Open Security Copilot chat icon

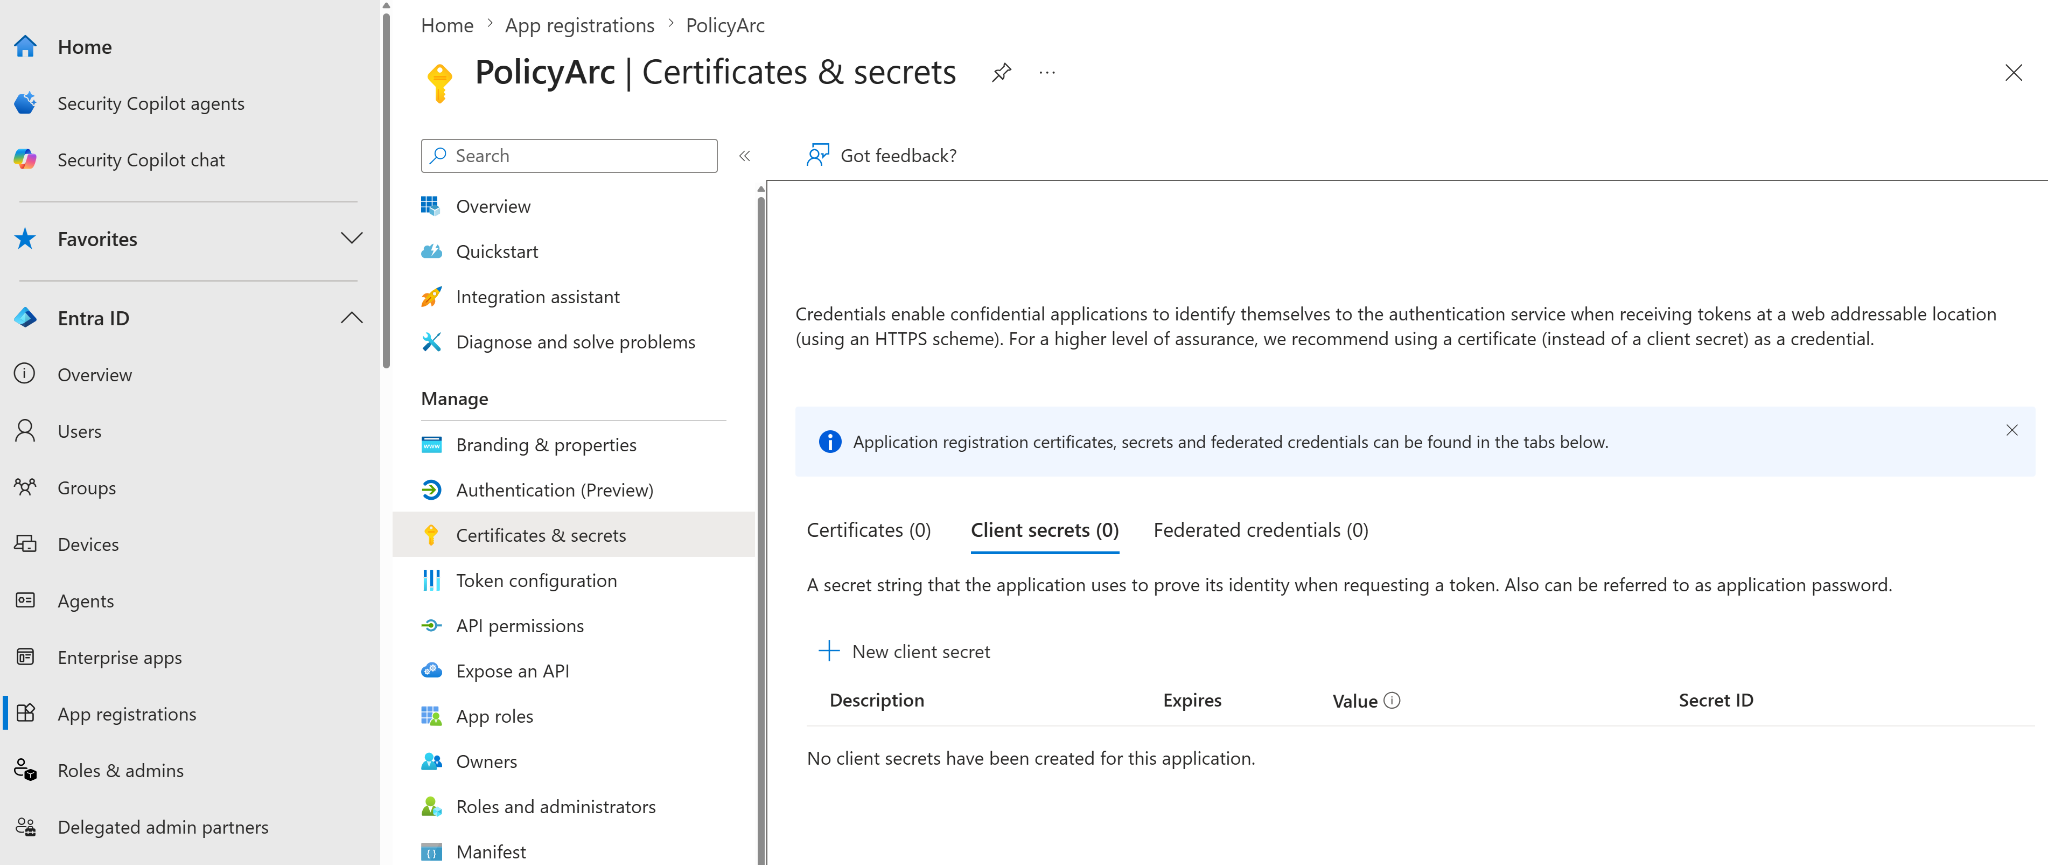26,159
